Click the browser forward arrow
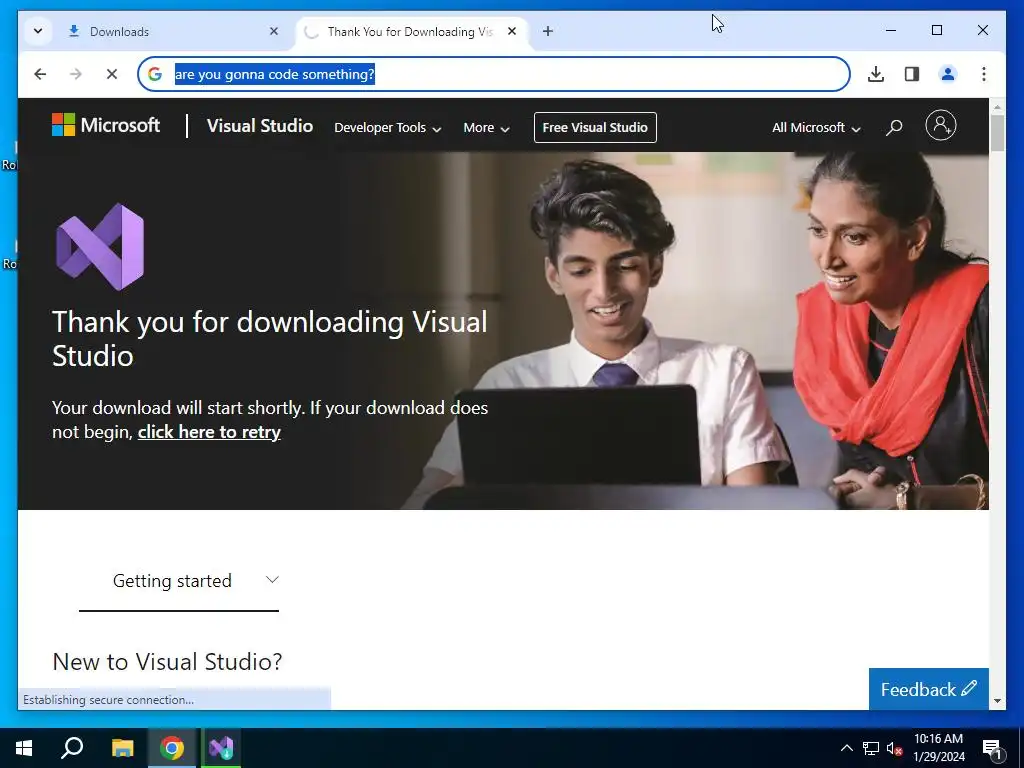The image size is (1024, 768). coord(76,74)
